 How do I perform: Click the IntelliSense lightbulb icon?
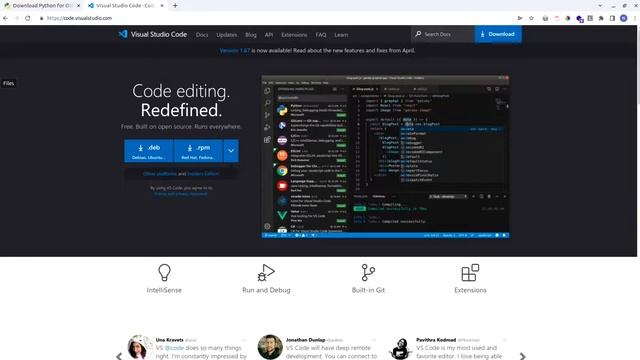tap(164, 272)
